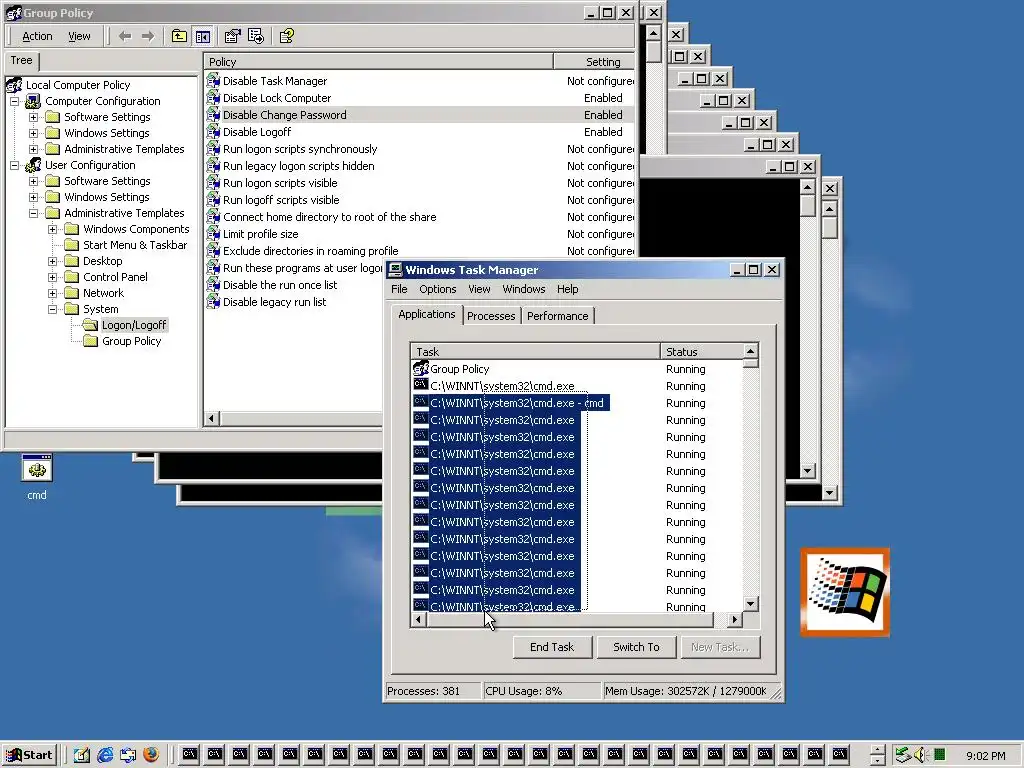Expand Windows Settings under User Configuration
The width and height of the screenshot is (1024, 768).
(x=33, y=197)
